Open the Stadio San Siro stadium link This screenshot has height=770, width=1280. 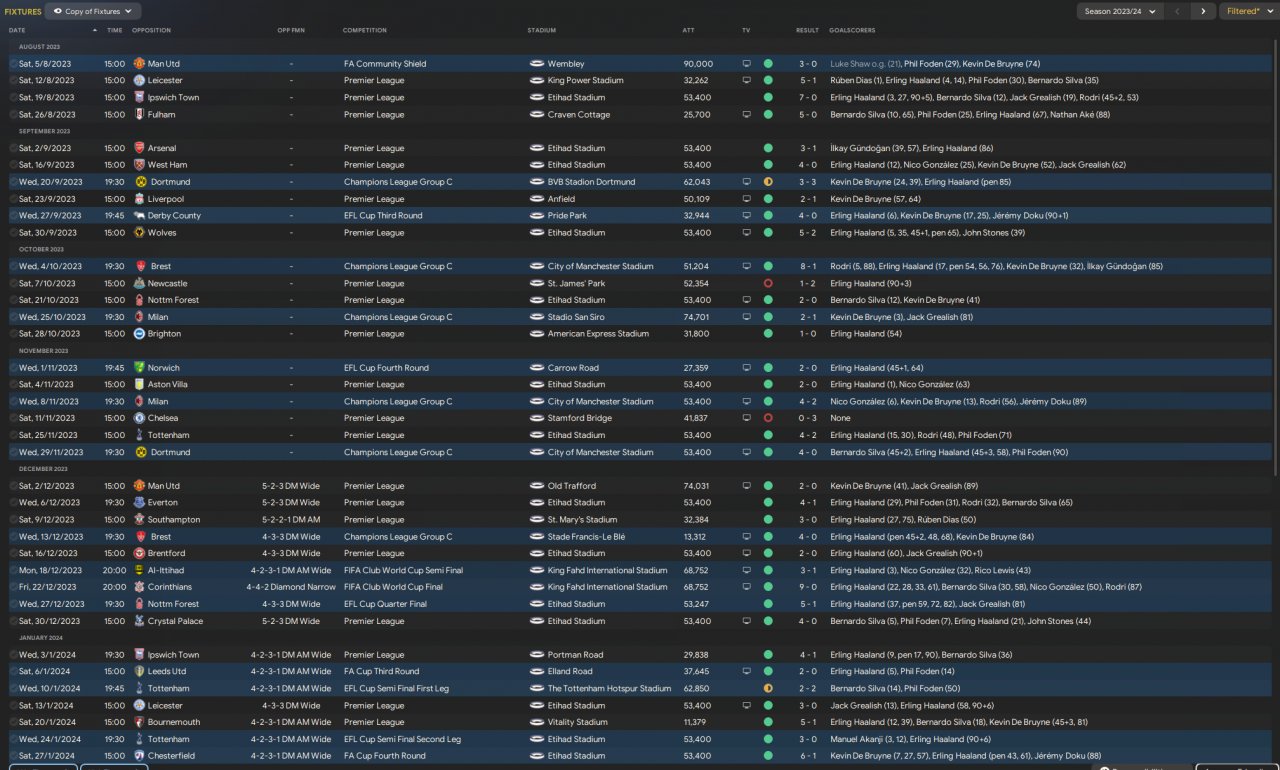point(578,317)
